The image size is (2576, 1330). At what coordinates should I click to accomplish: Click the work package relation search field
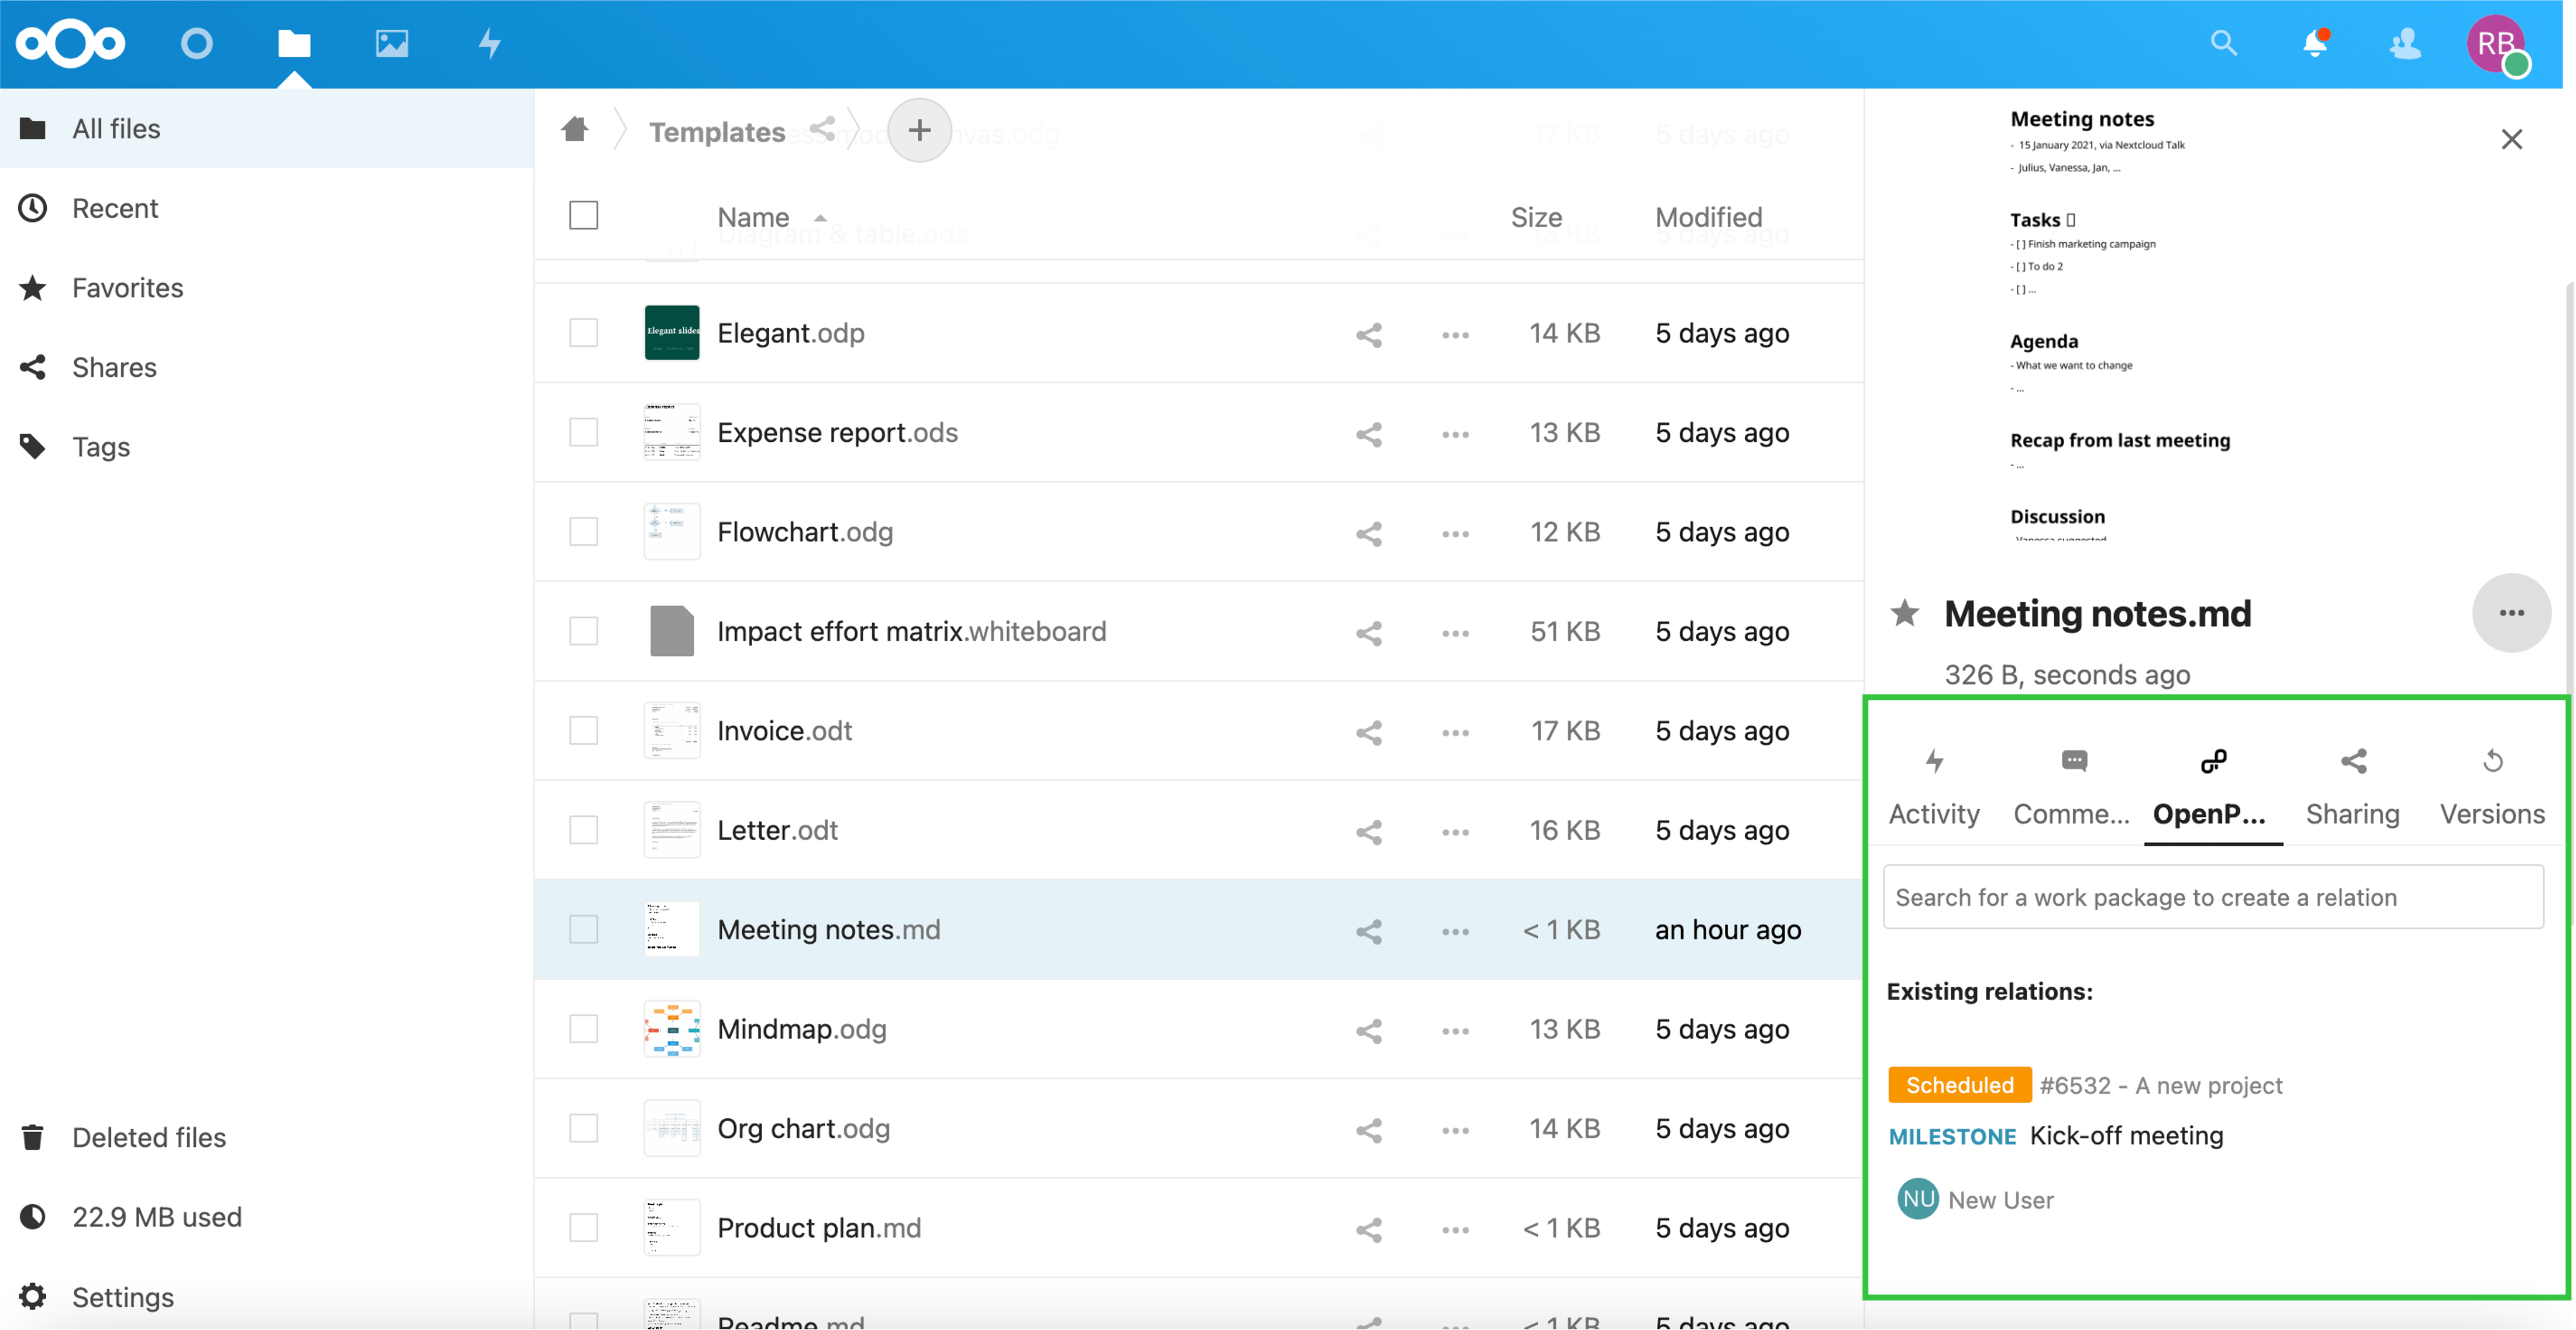[x=2212, y=897]
